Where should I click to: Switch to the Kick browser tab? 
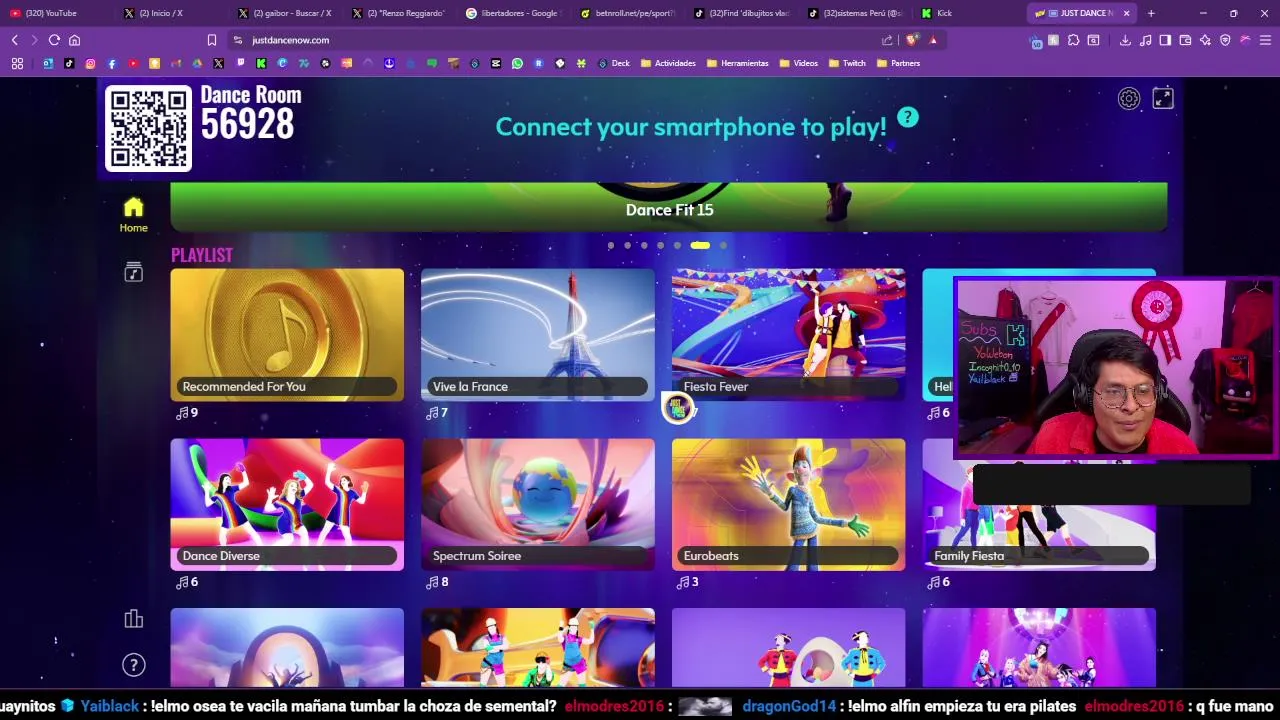972,13
